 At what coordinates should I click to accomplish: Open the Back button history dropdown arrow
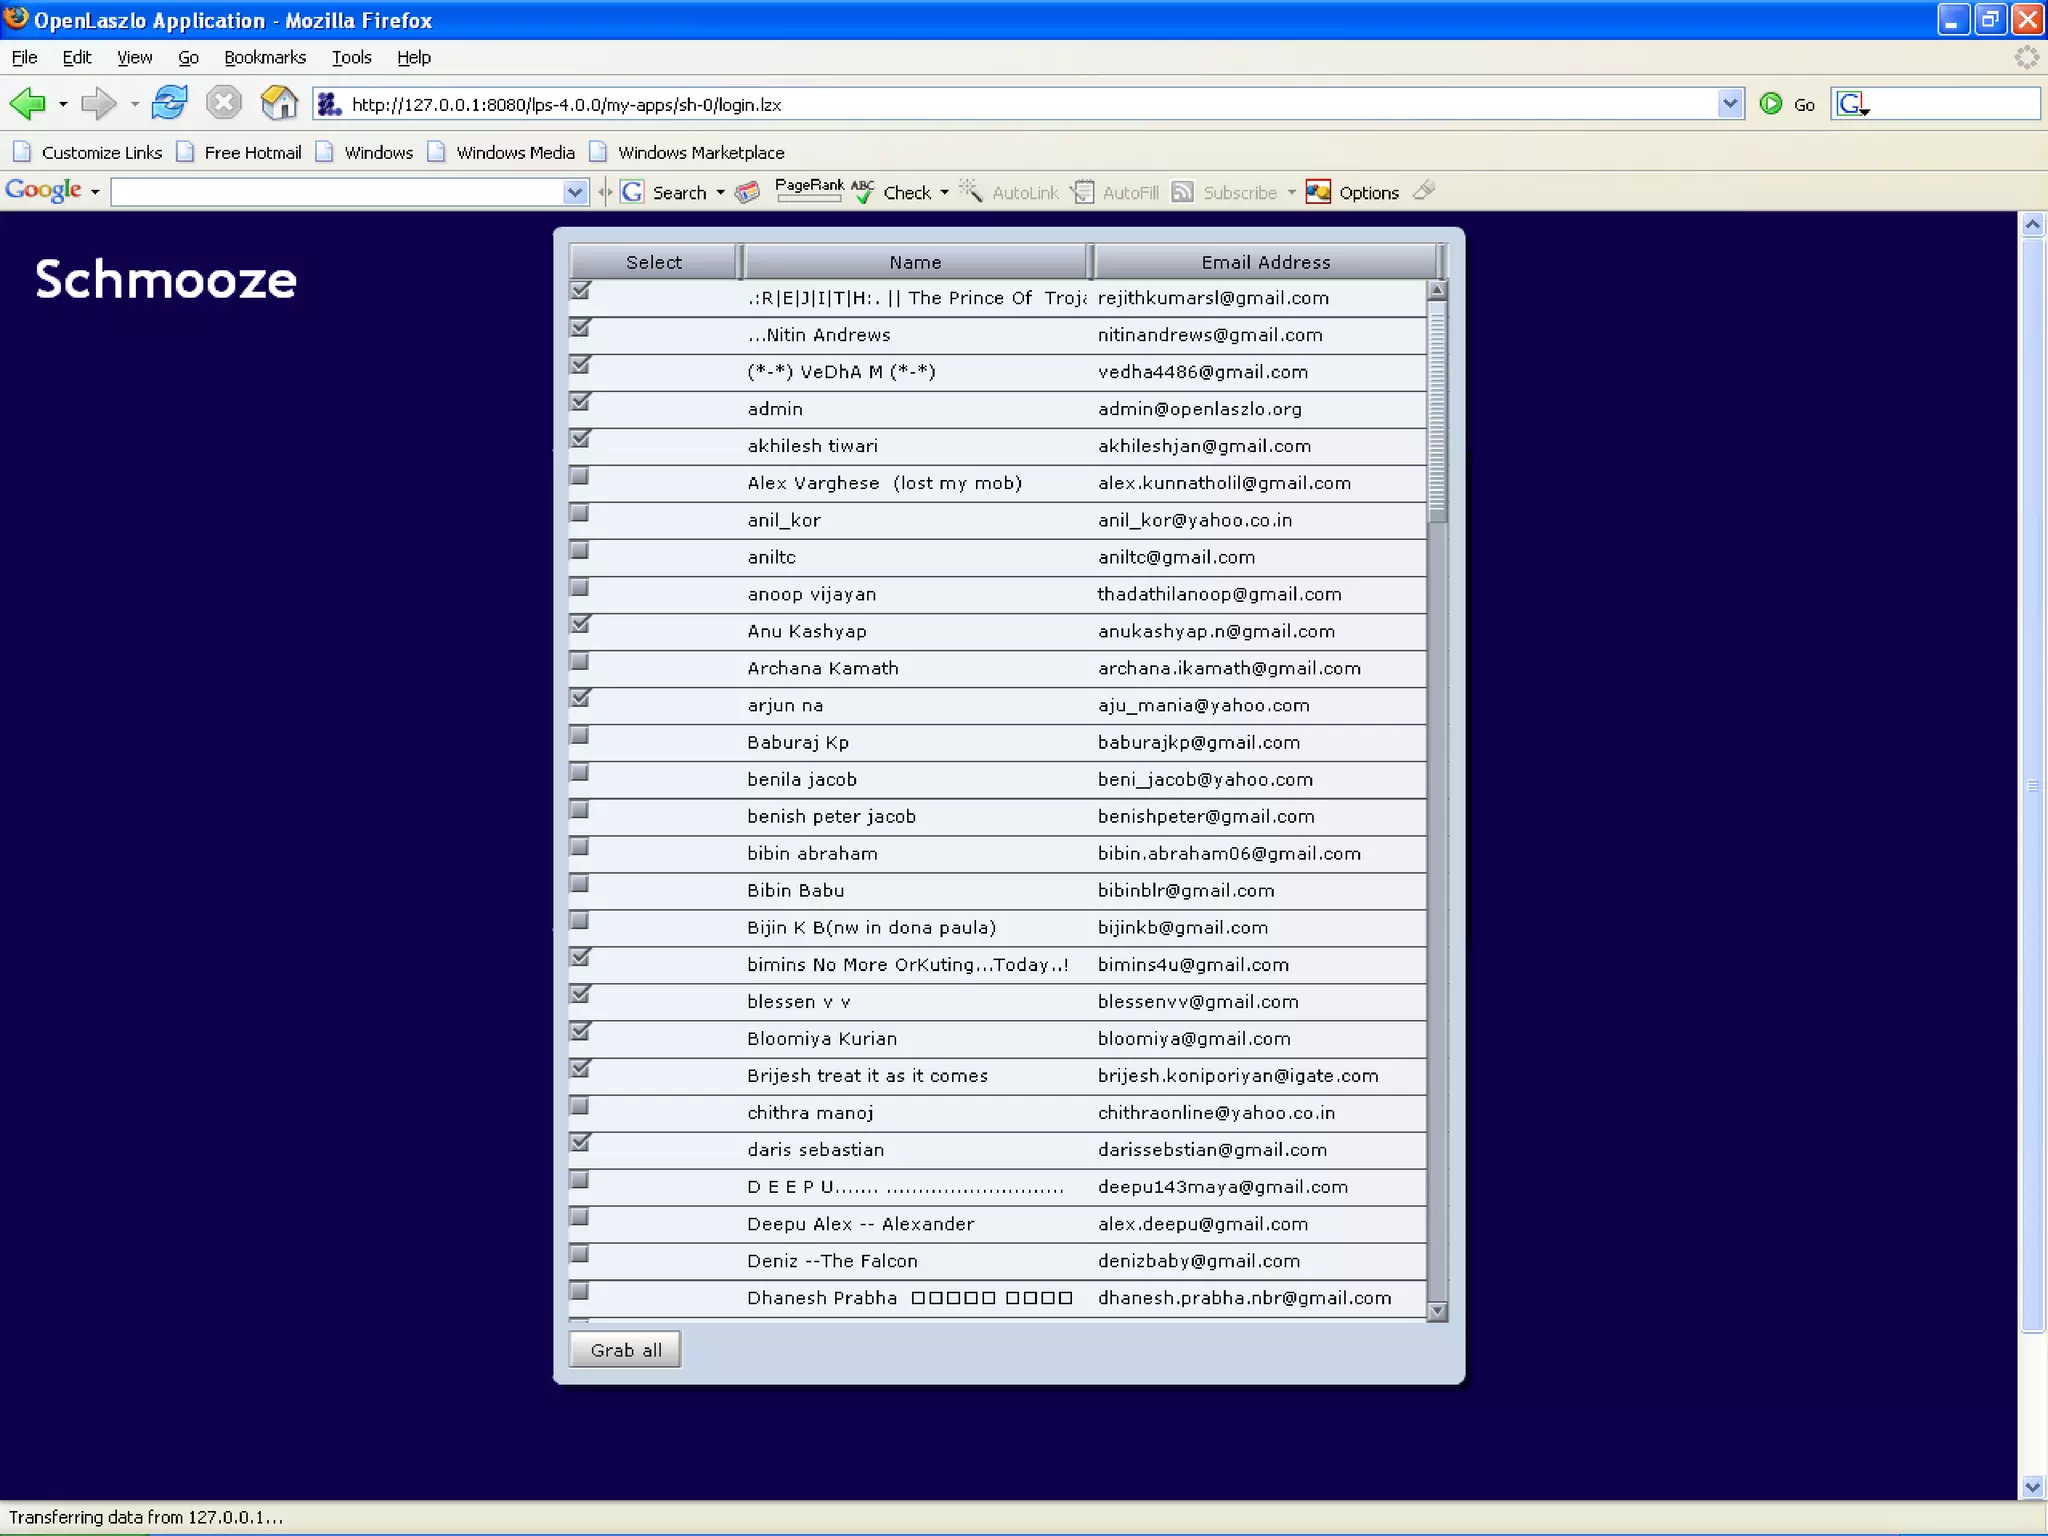63,104
